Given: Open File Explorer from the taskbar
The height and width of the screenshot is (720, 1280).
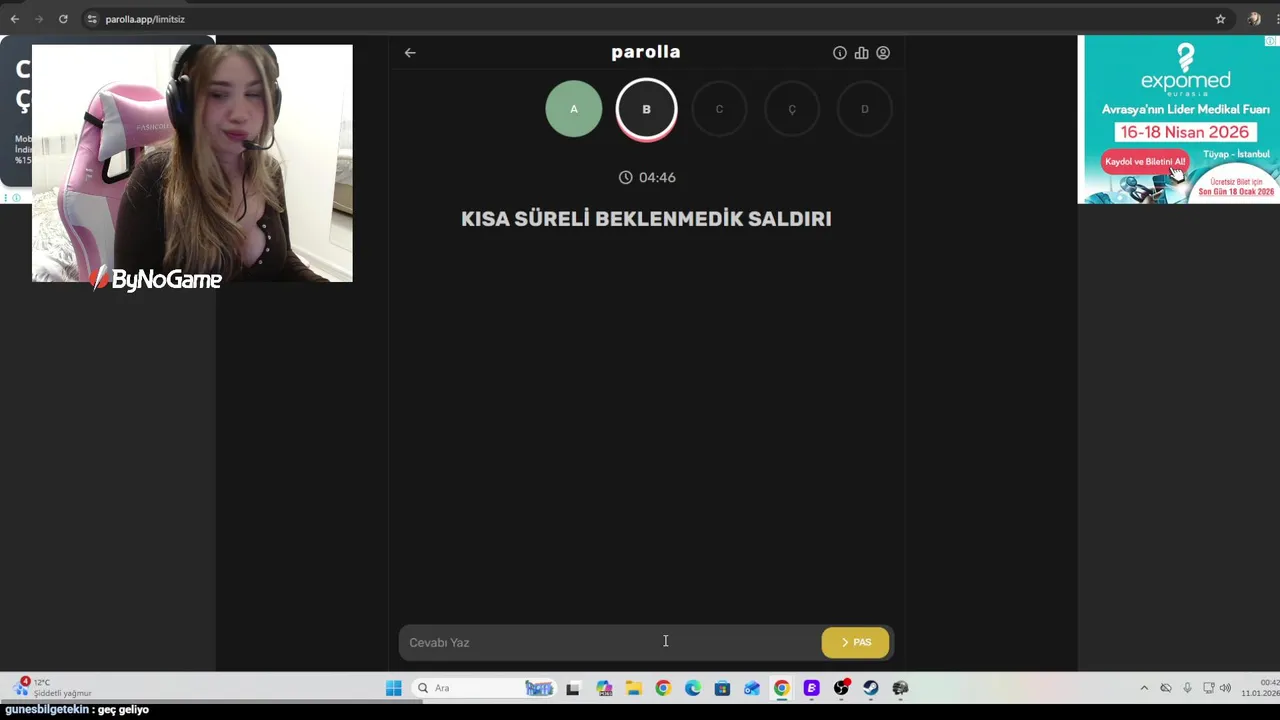Looking at the screenshot, I should 633,688.
